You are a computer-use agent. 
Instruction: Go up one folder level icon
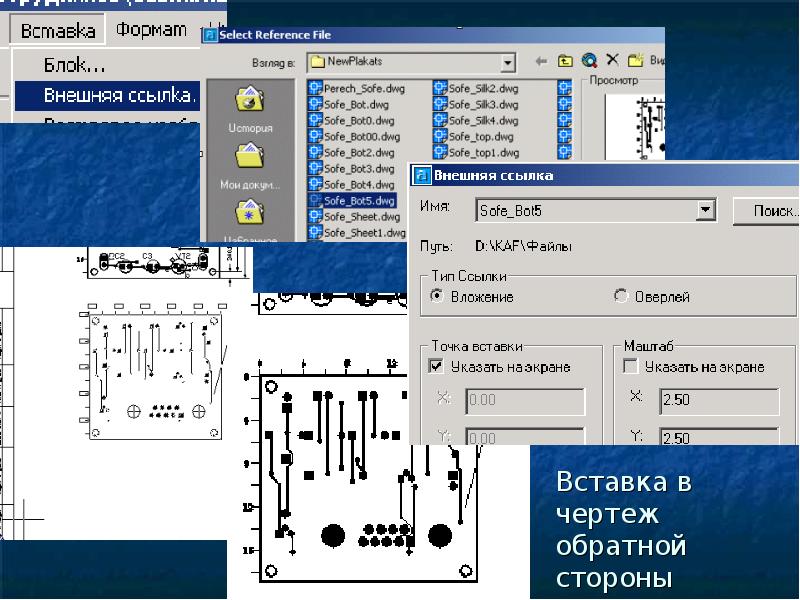coord(565,62)
